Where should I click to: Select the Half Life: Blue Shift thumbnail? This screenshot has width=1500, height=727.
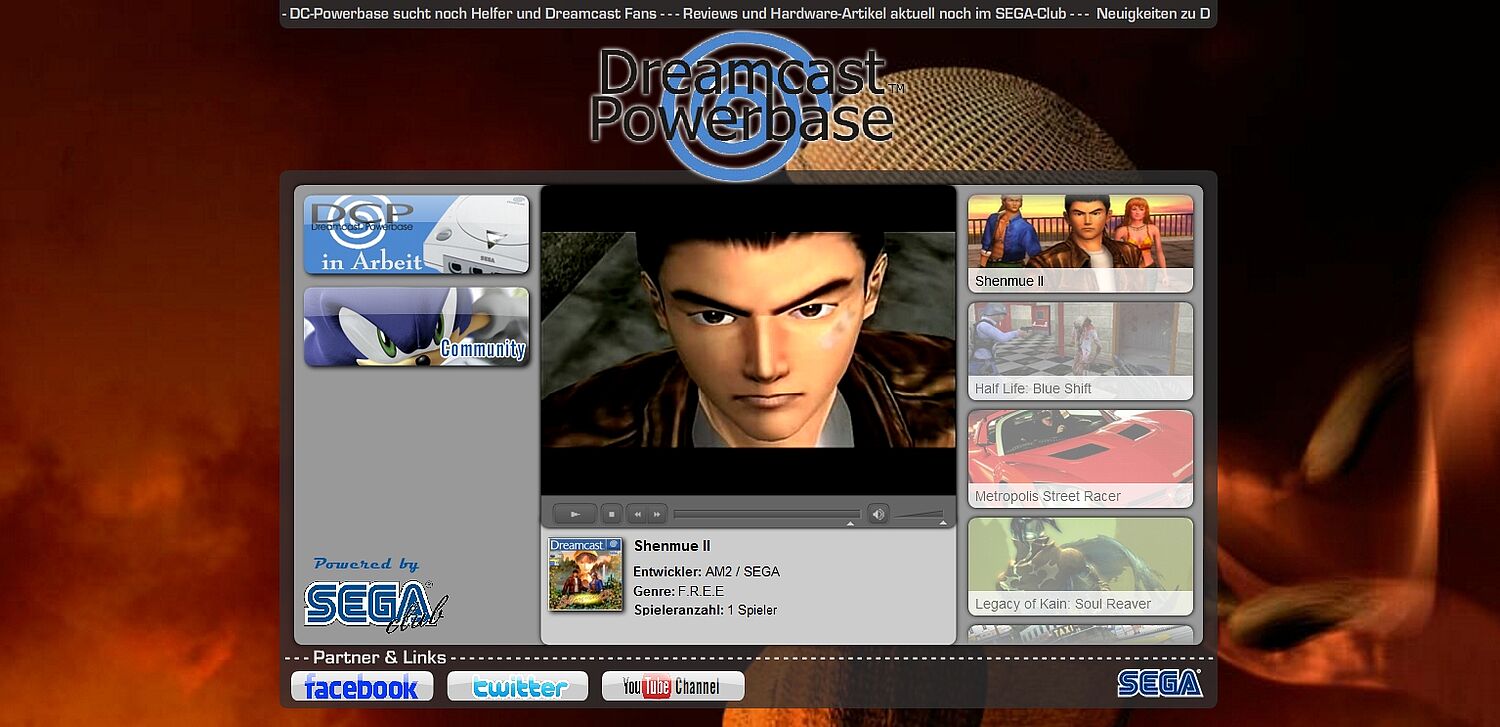[1080, 351]
